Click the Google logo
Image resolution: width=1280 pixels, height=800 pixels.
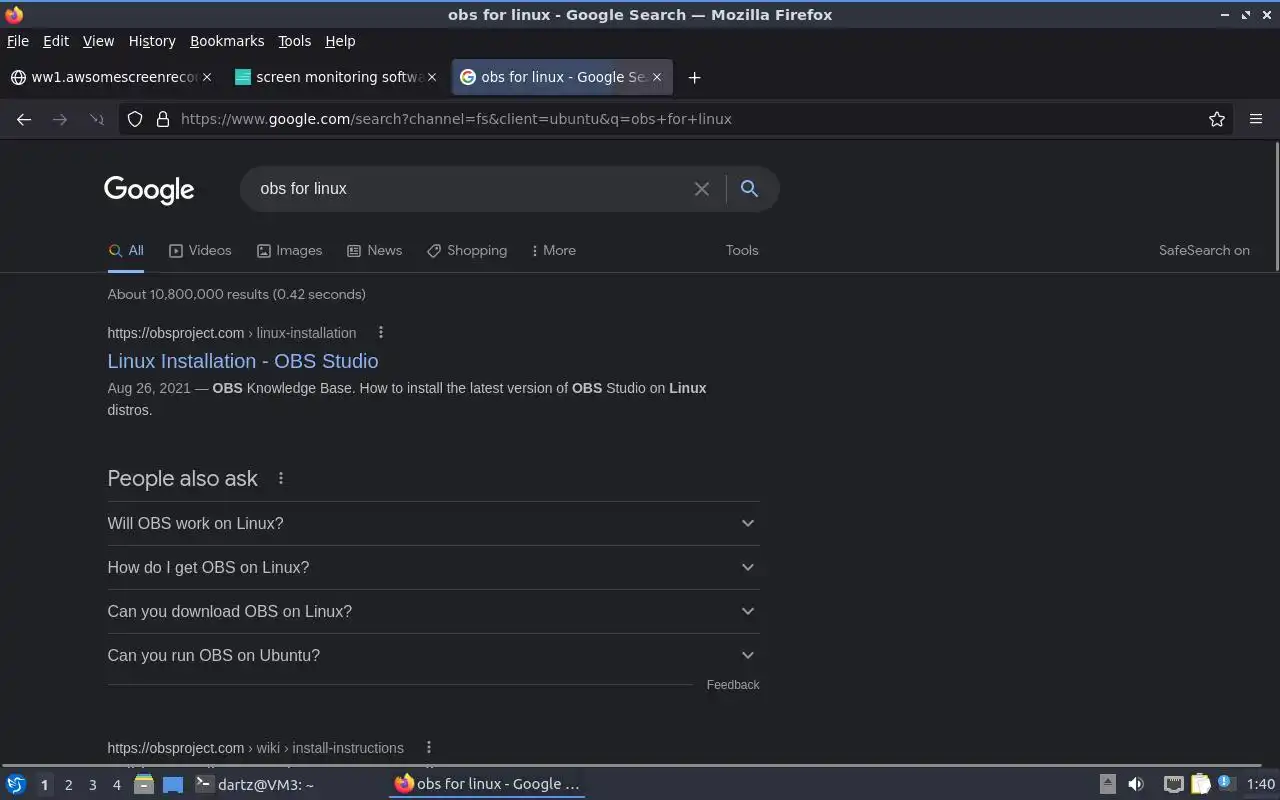click(149, 190)
